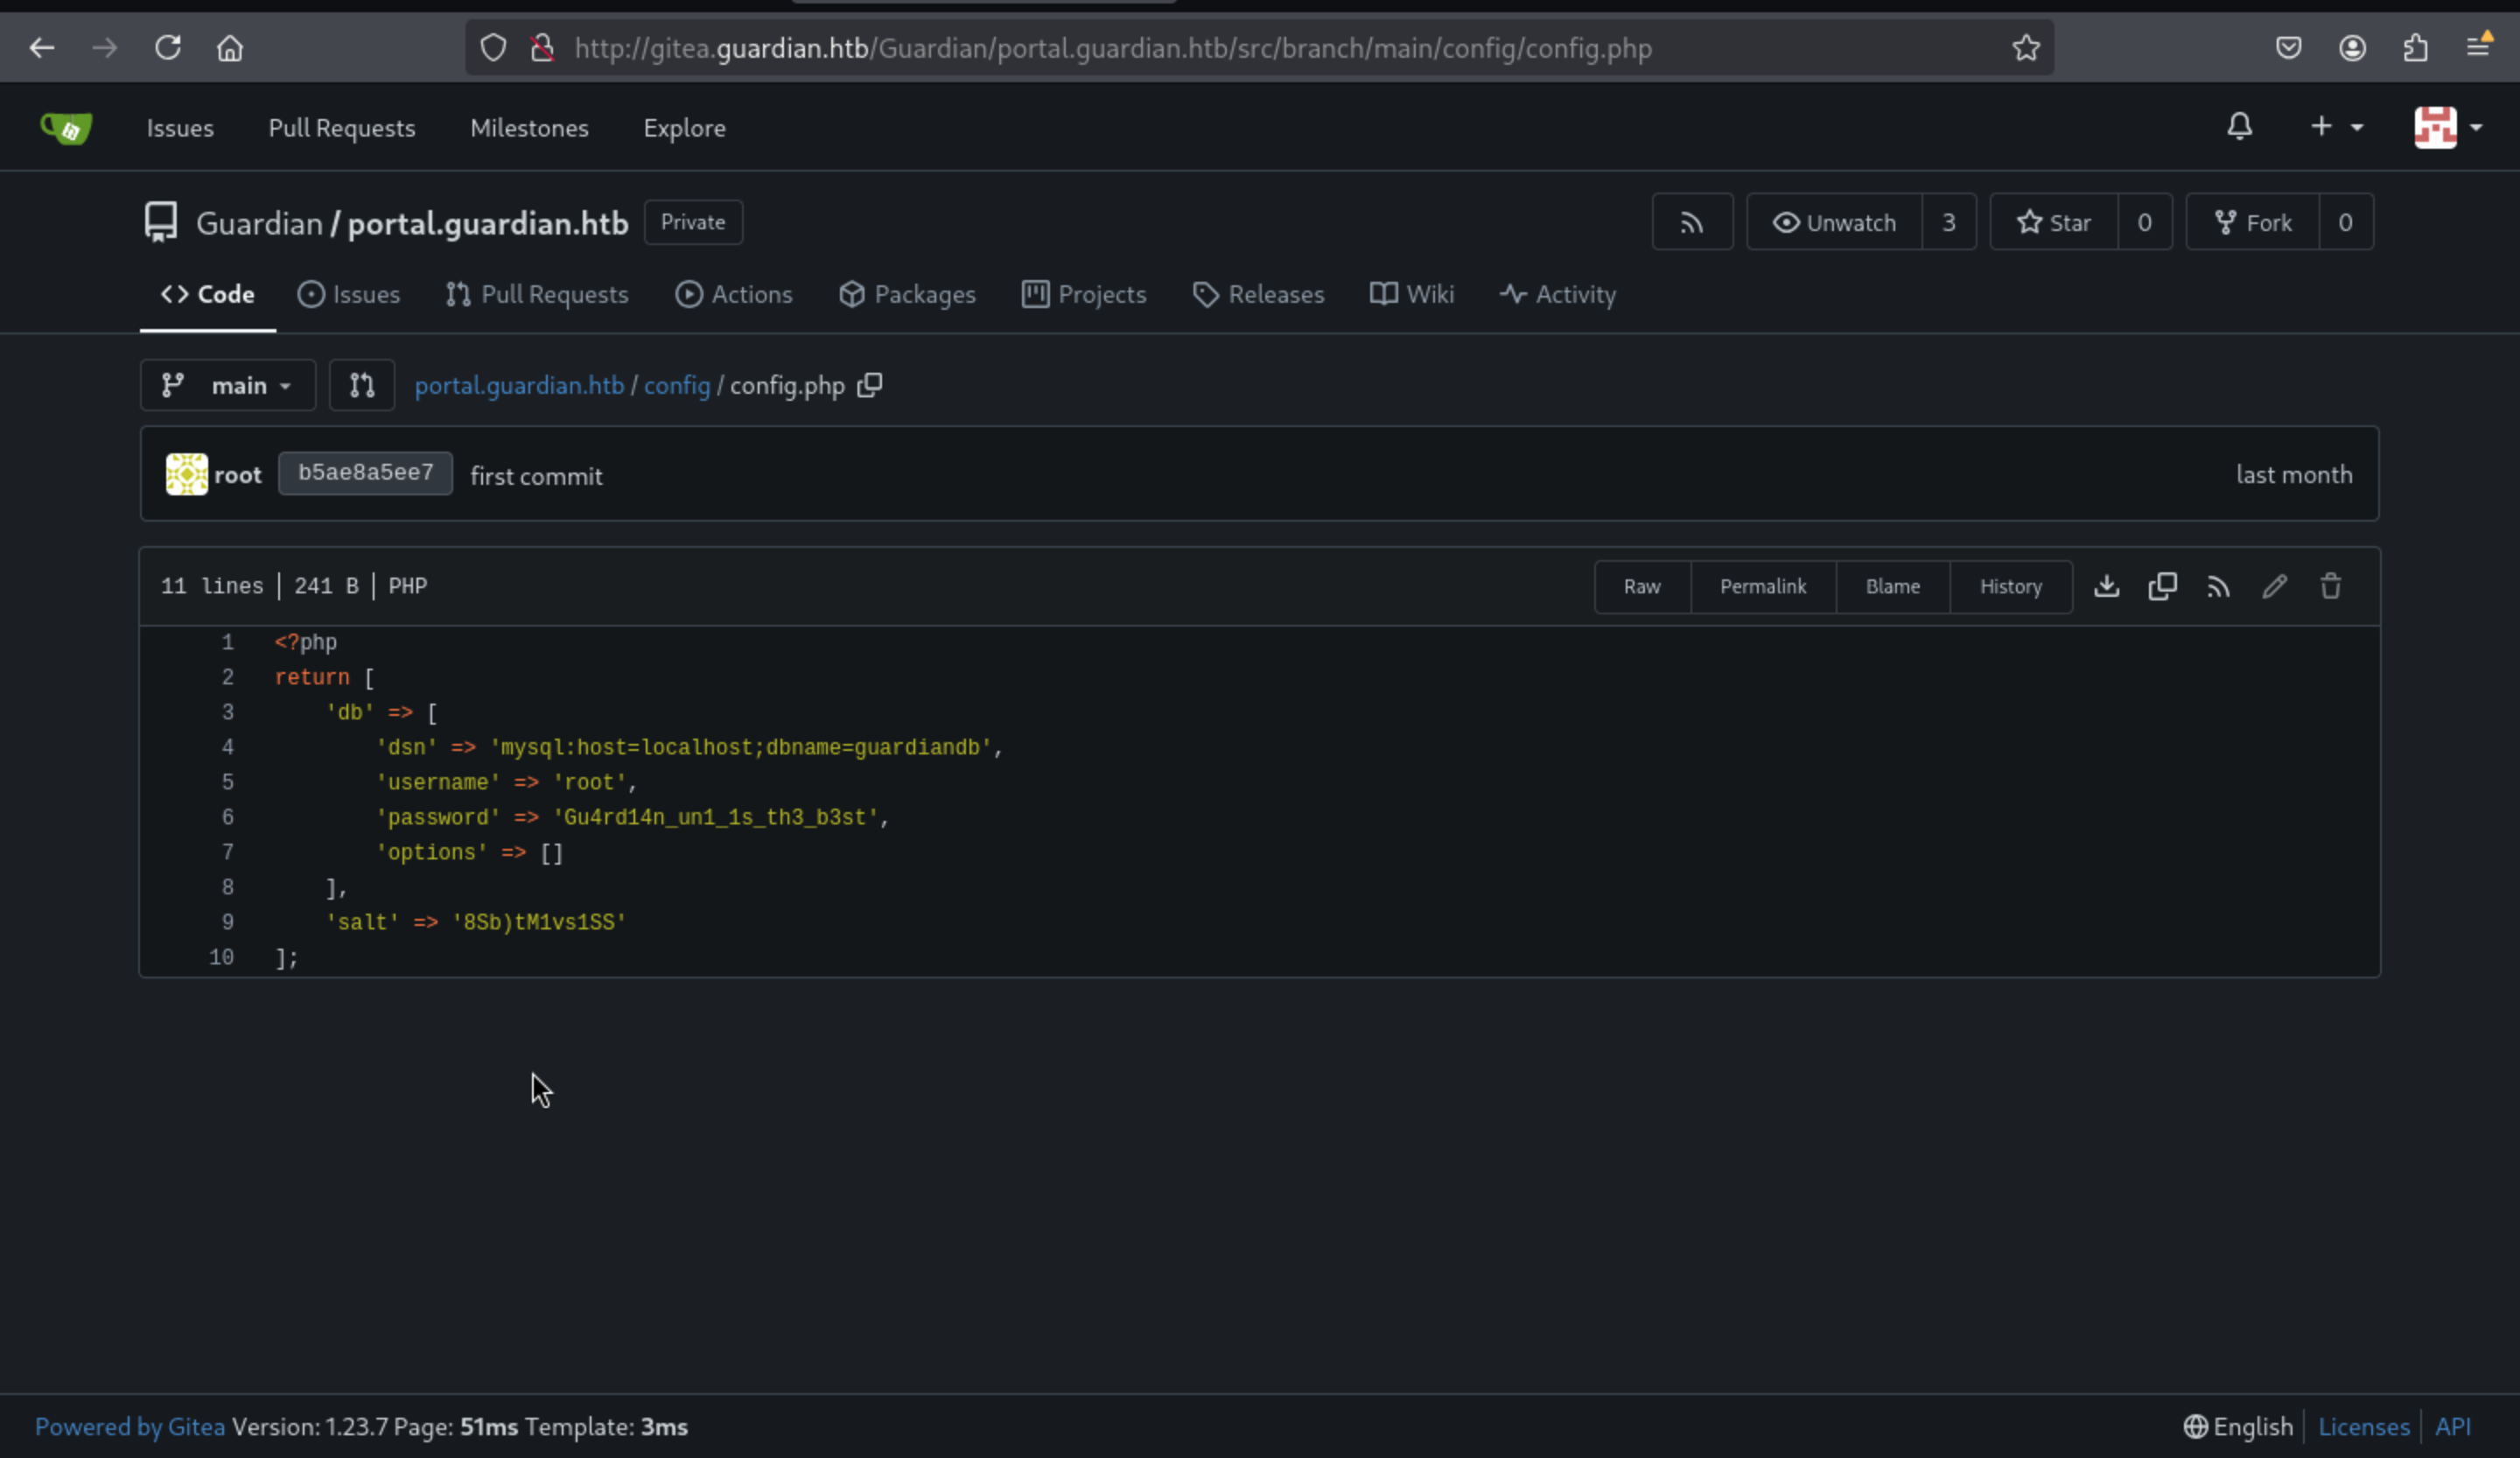Open commit b5ae8a5ee7 link
Viewport: 2520px width, 1458px height.
click(365, 473)
